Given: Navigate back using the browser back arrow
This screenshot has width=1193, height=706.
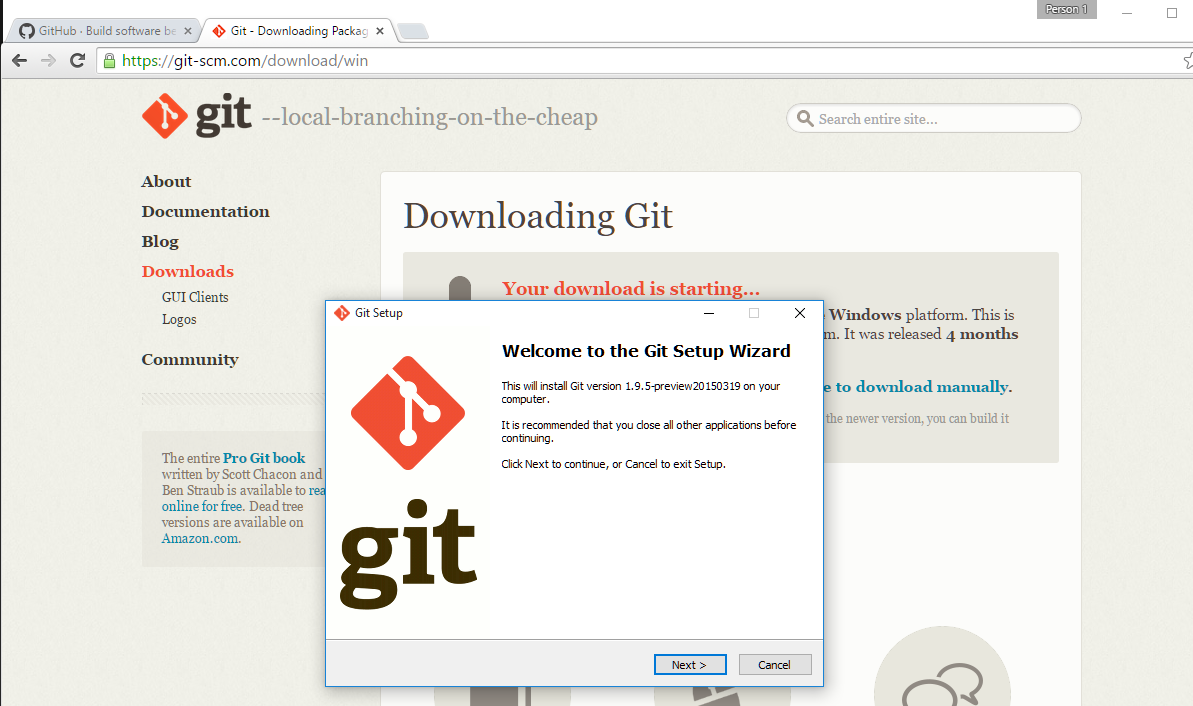Looking at the screenshot, I should [x=19, y=60].
